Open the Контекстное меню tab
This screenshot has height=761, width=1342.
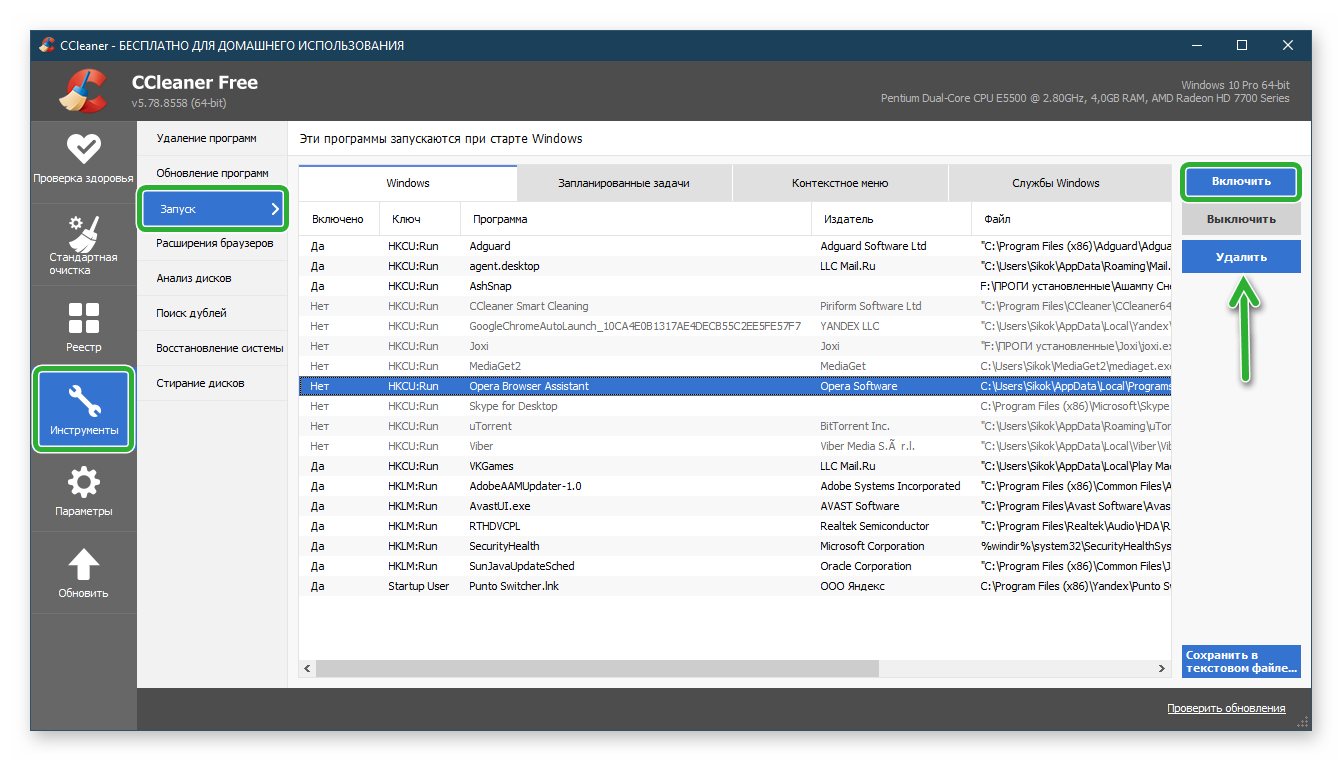840,183
